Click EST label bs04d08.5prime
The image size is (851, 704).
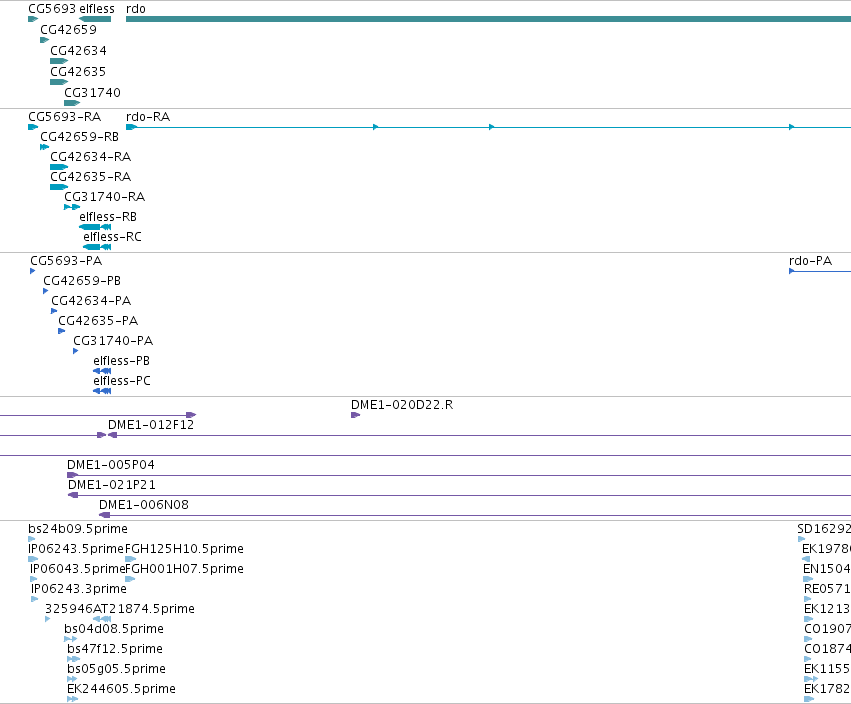(114, 629)
